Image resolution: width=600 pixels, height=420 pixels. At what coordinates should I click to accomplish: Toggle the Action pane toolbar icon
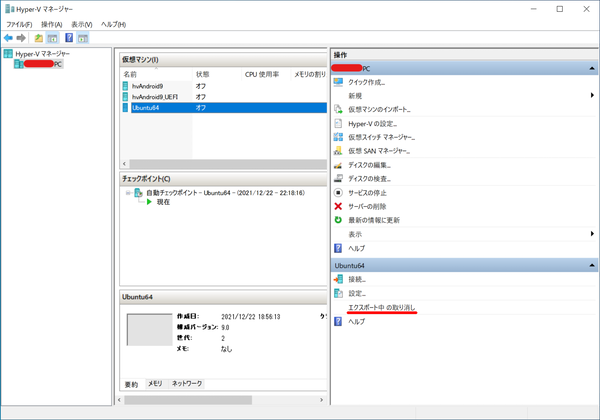83,38
